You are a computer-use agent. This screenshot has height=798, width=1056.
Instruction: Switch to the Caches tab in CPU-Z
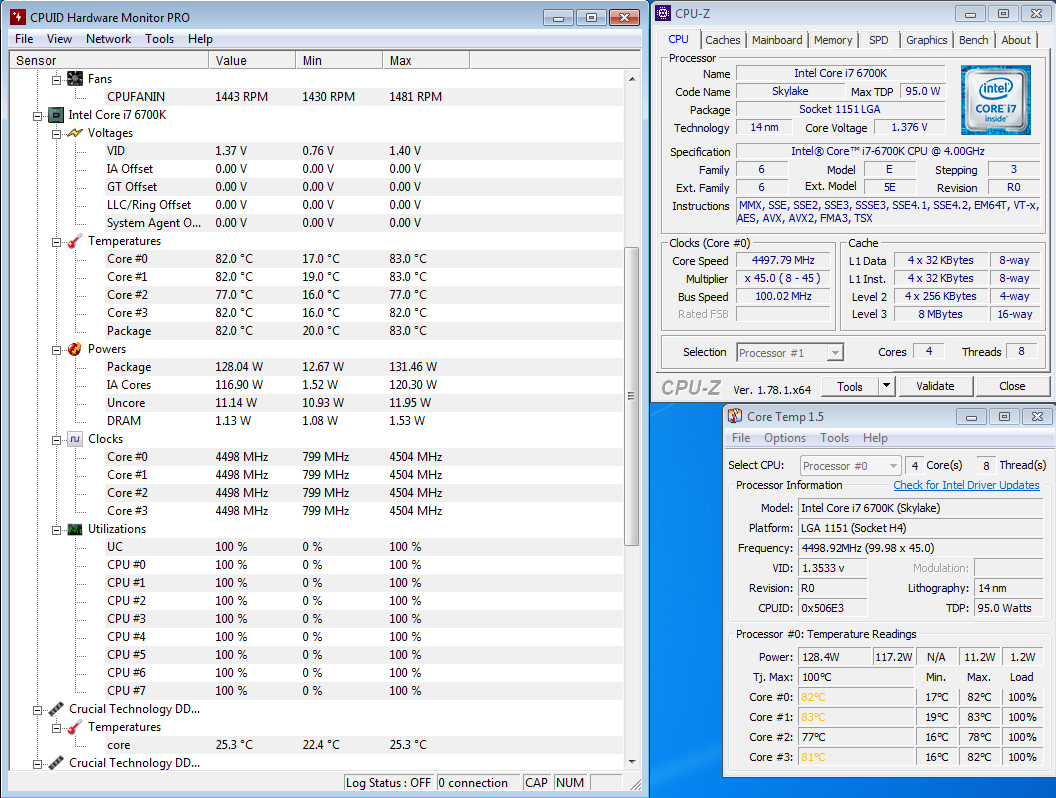pyautogui.click(x=723, y=40)
